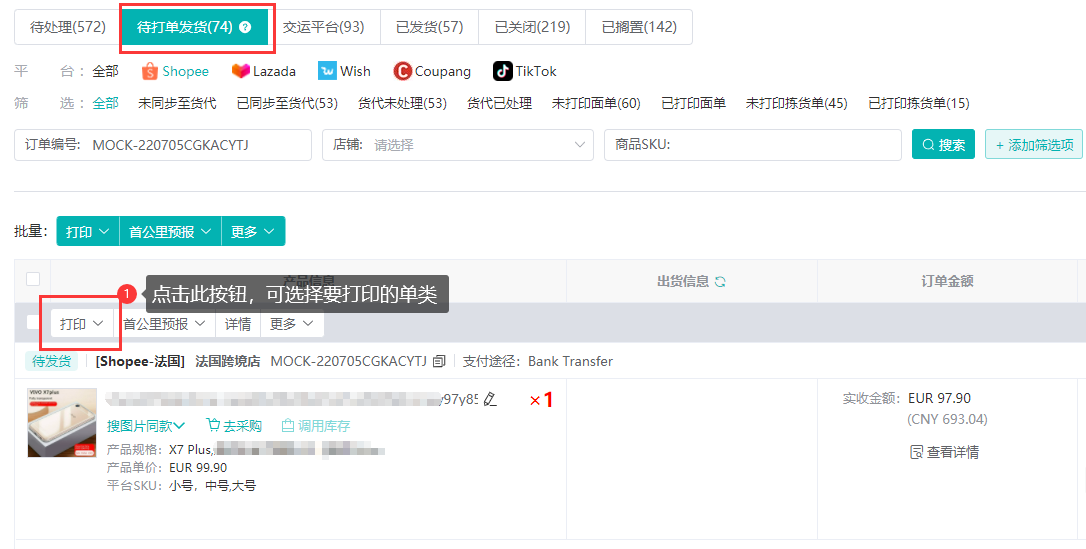
Task: Expand the batch 更多 dropdown
Action: click(x=252, y=232)
